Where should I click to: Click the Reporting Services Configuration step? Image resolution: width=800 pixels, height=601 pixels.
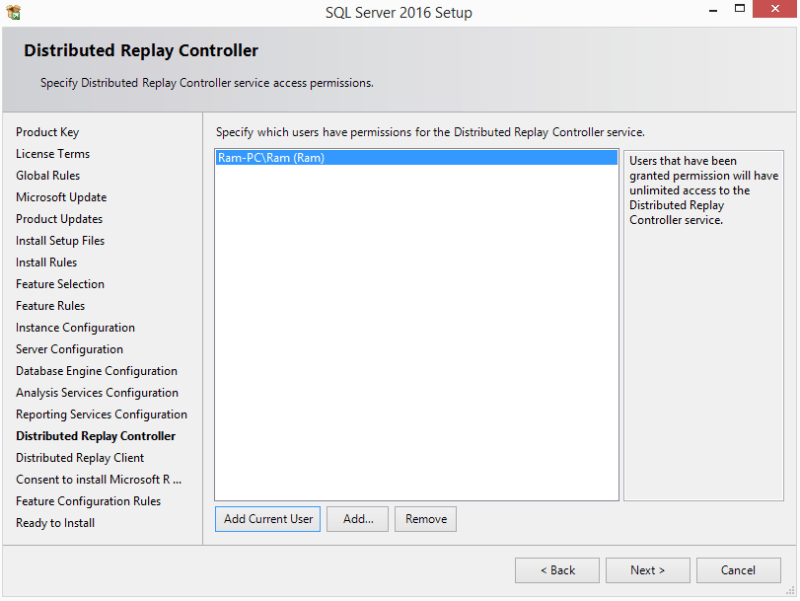(102, 414)
